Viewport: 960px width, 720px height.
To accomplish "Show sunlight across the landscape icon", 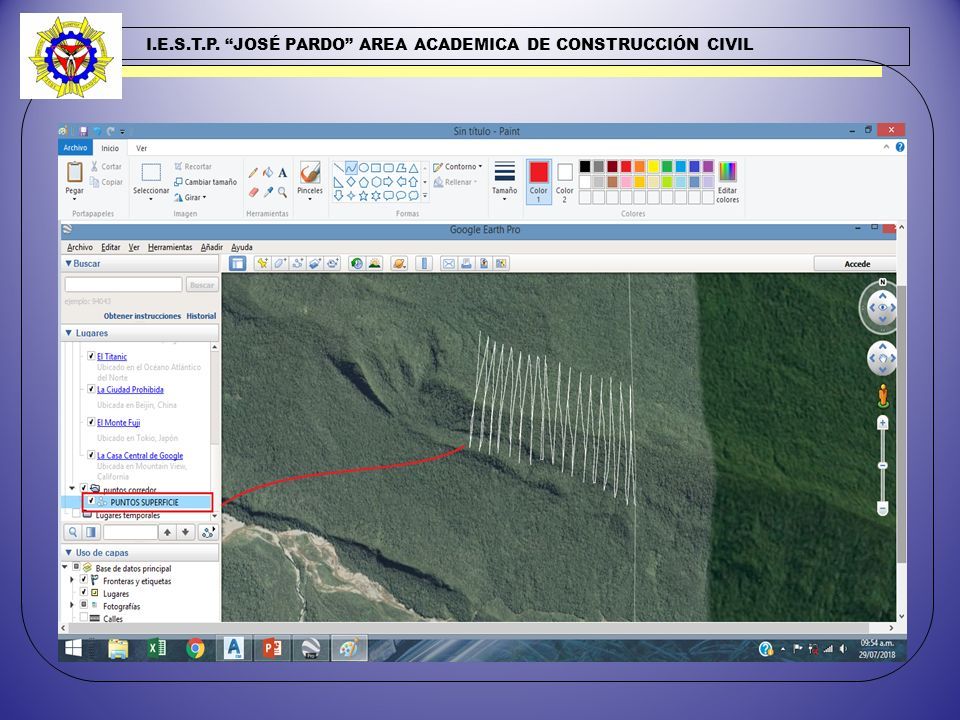I will 374,263.
